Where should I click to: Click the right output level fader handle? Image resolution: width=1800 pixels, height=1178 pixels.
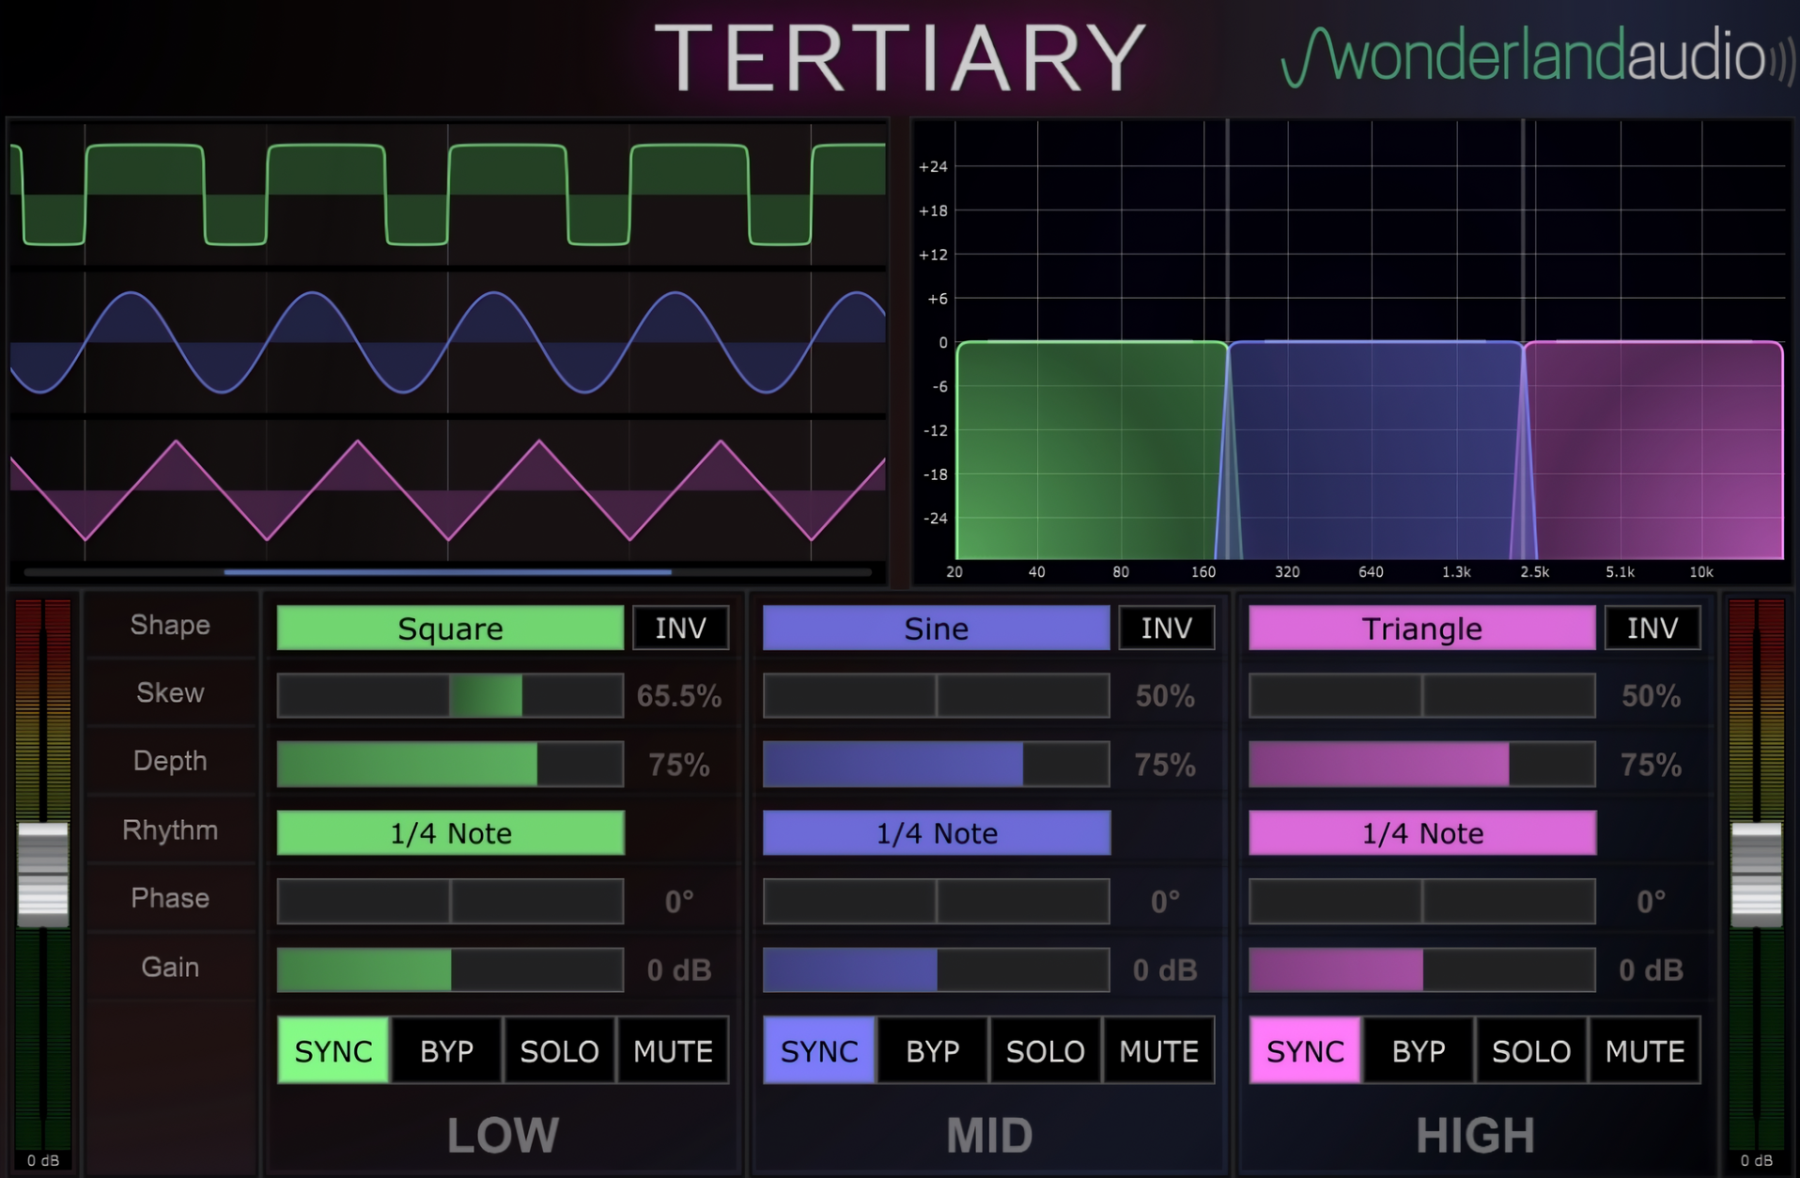click(1756, 873)
